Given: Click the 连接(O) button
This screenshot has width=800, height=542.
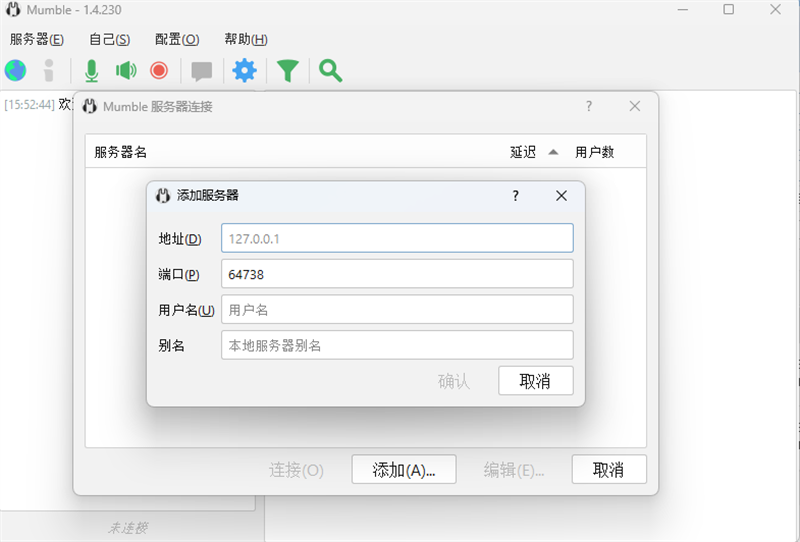Looking at the screenshot, I should [296, 470].
